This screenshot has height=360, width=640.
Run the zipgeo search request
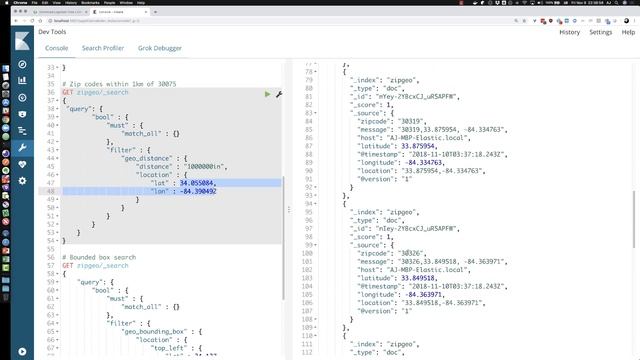click(267, 94)
